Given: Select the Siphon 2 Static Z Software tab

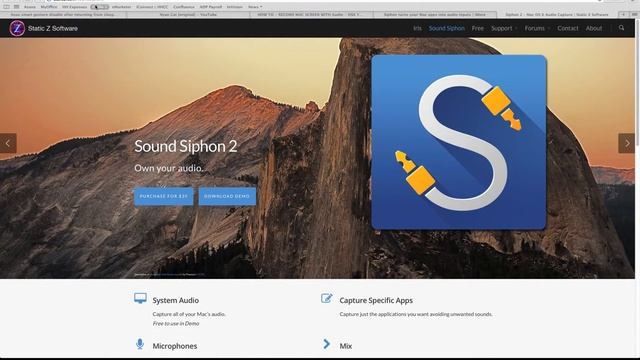Looking at the screenshot, I should pyautogui.click(x=557, y=14).
